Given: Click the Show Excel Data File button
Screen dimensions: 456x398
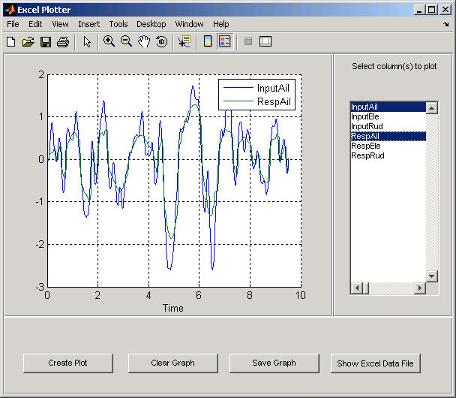Looking at the screenshot, I should pos(375,363).
